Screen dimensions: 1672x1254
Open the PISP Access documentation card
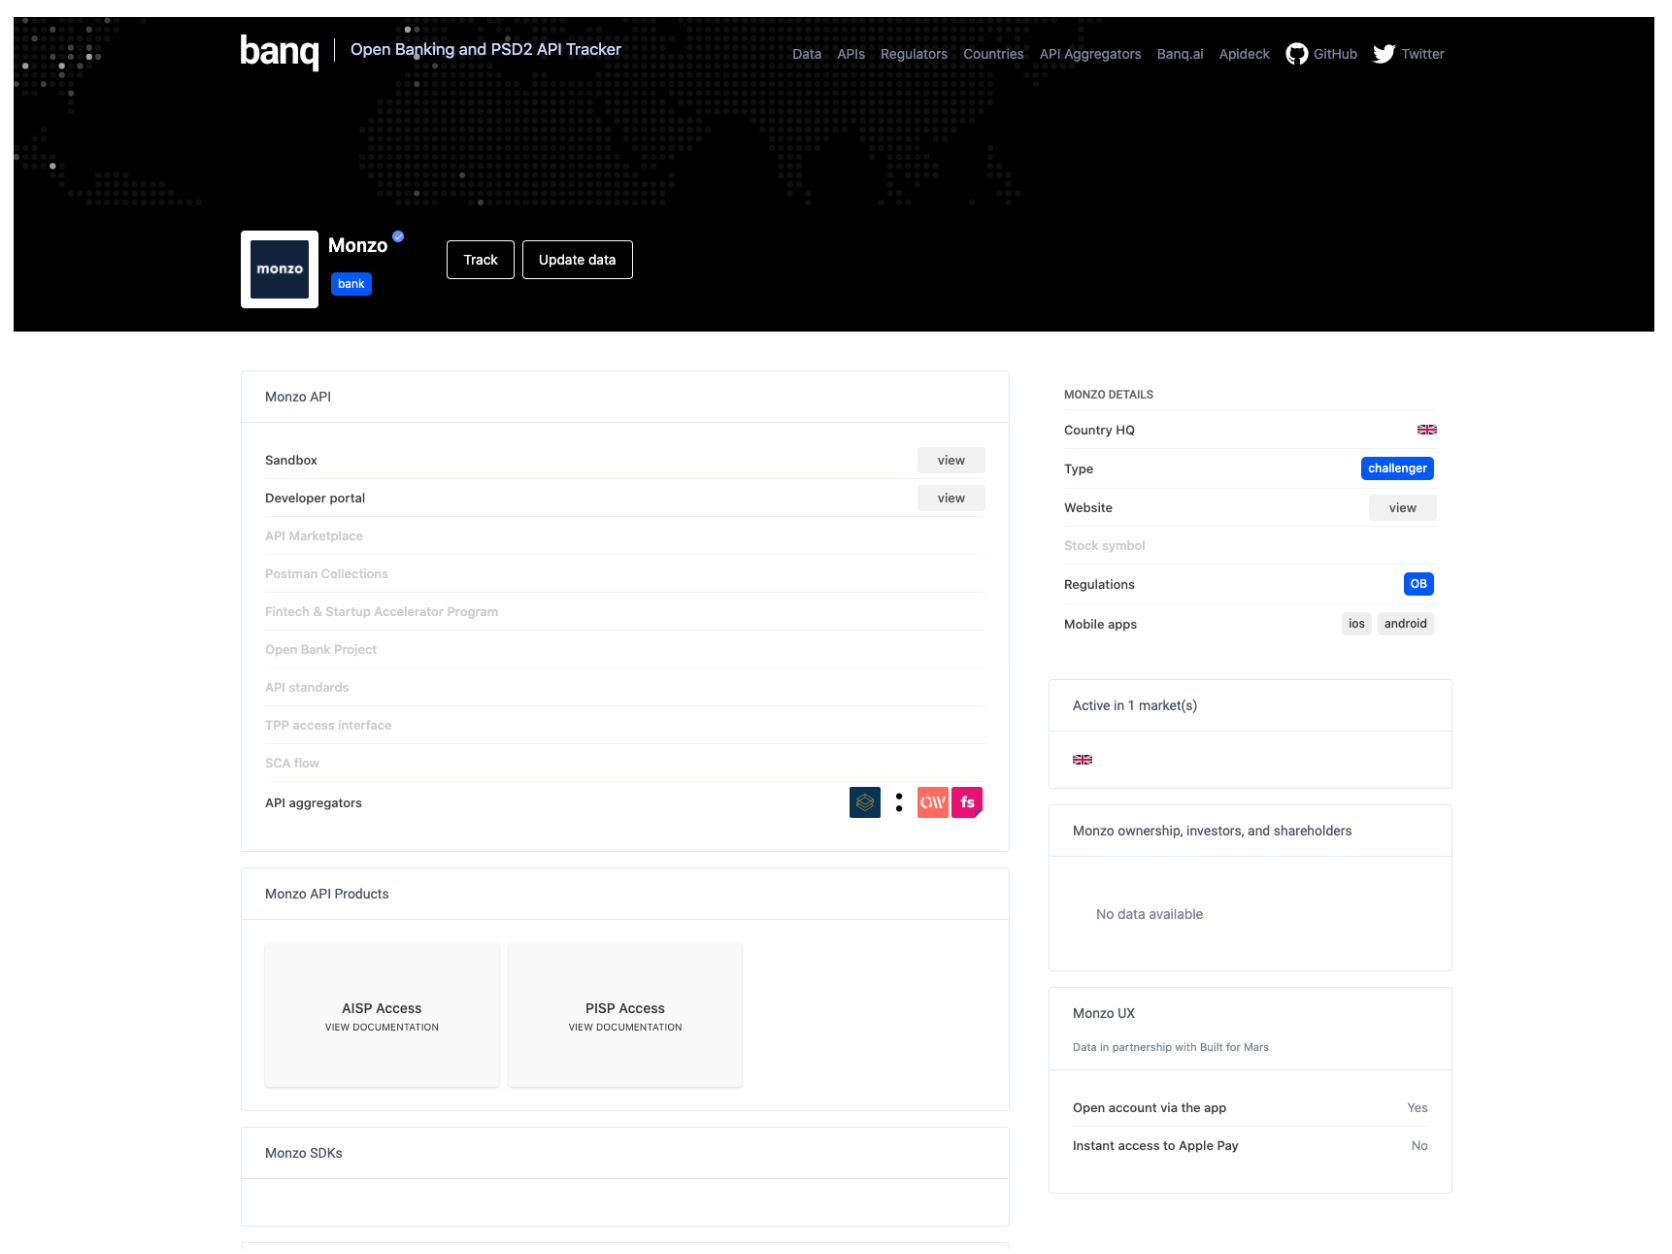tap(625, 1015)
